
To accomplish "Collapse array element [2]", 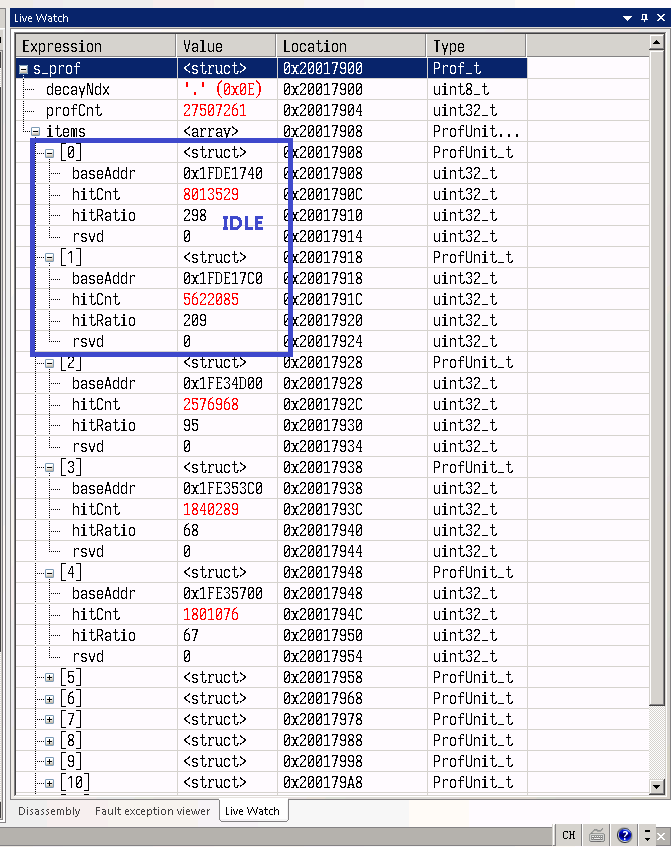I will (50, 363).
